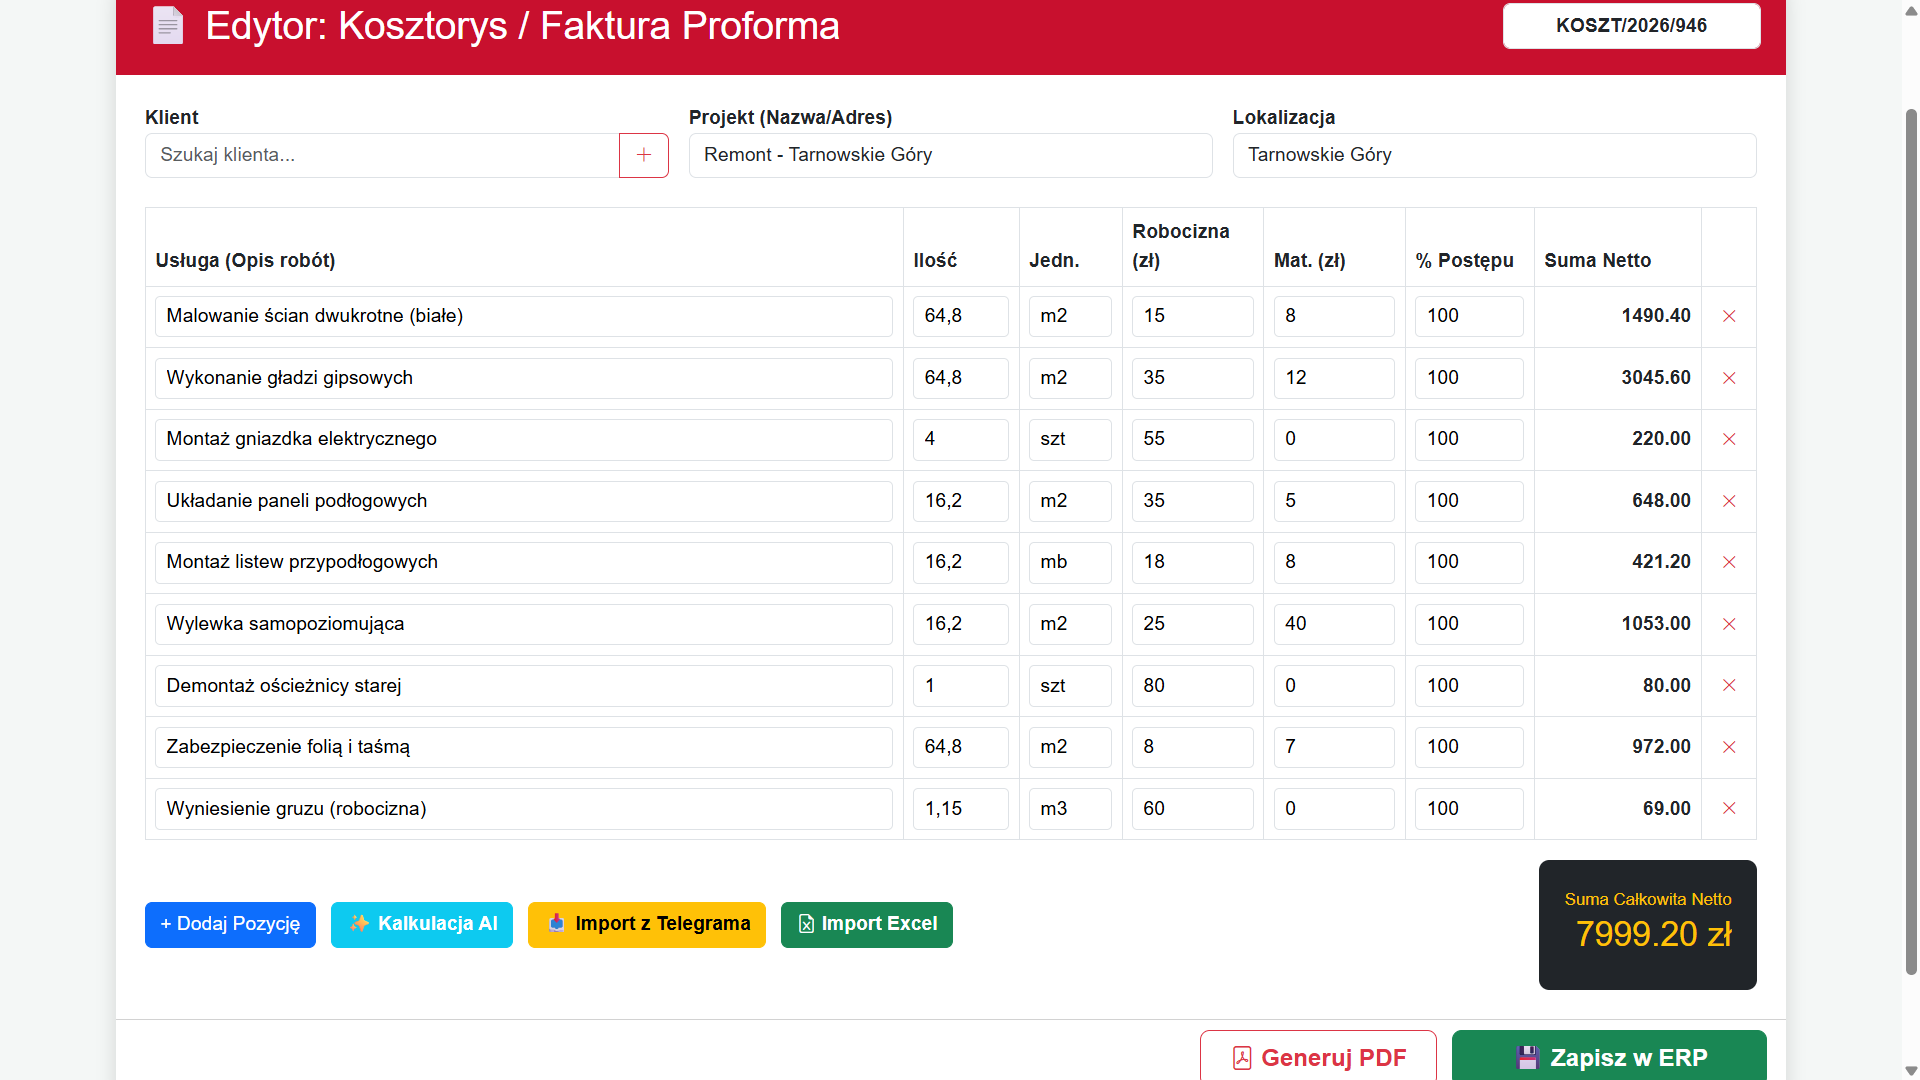
Task: Remove the Montaż gniazdka elektrycznego row
Action: tap(1729, 439)
